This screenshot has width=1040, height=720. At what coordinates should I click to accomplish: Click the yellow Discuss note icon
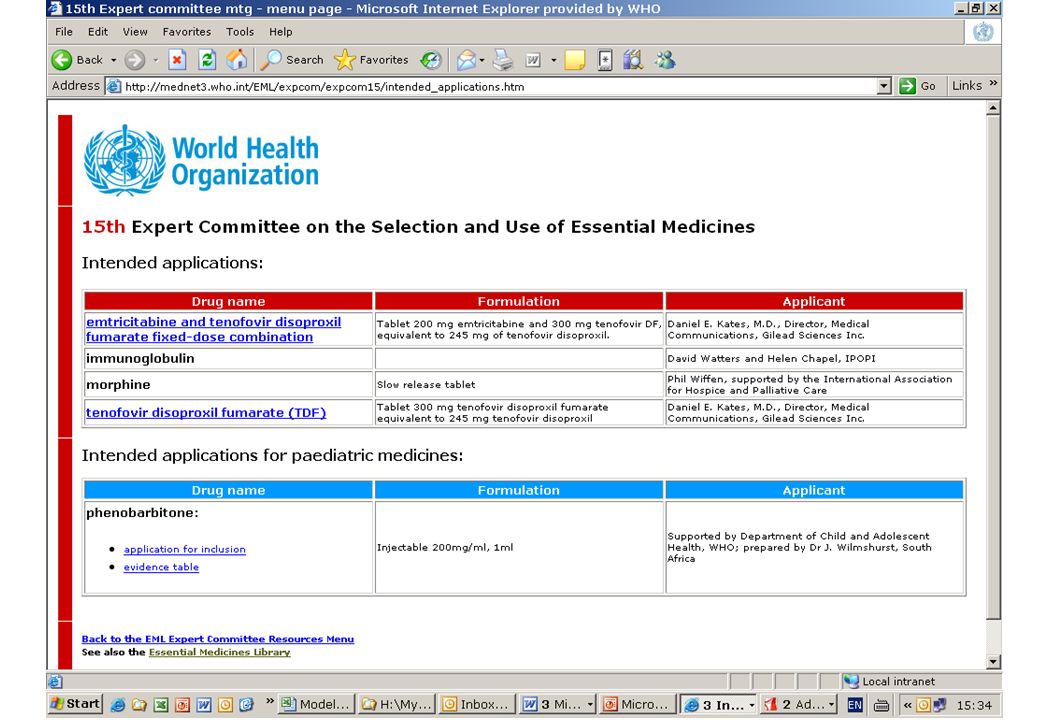coord(575,60)
